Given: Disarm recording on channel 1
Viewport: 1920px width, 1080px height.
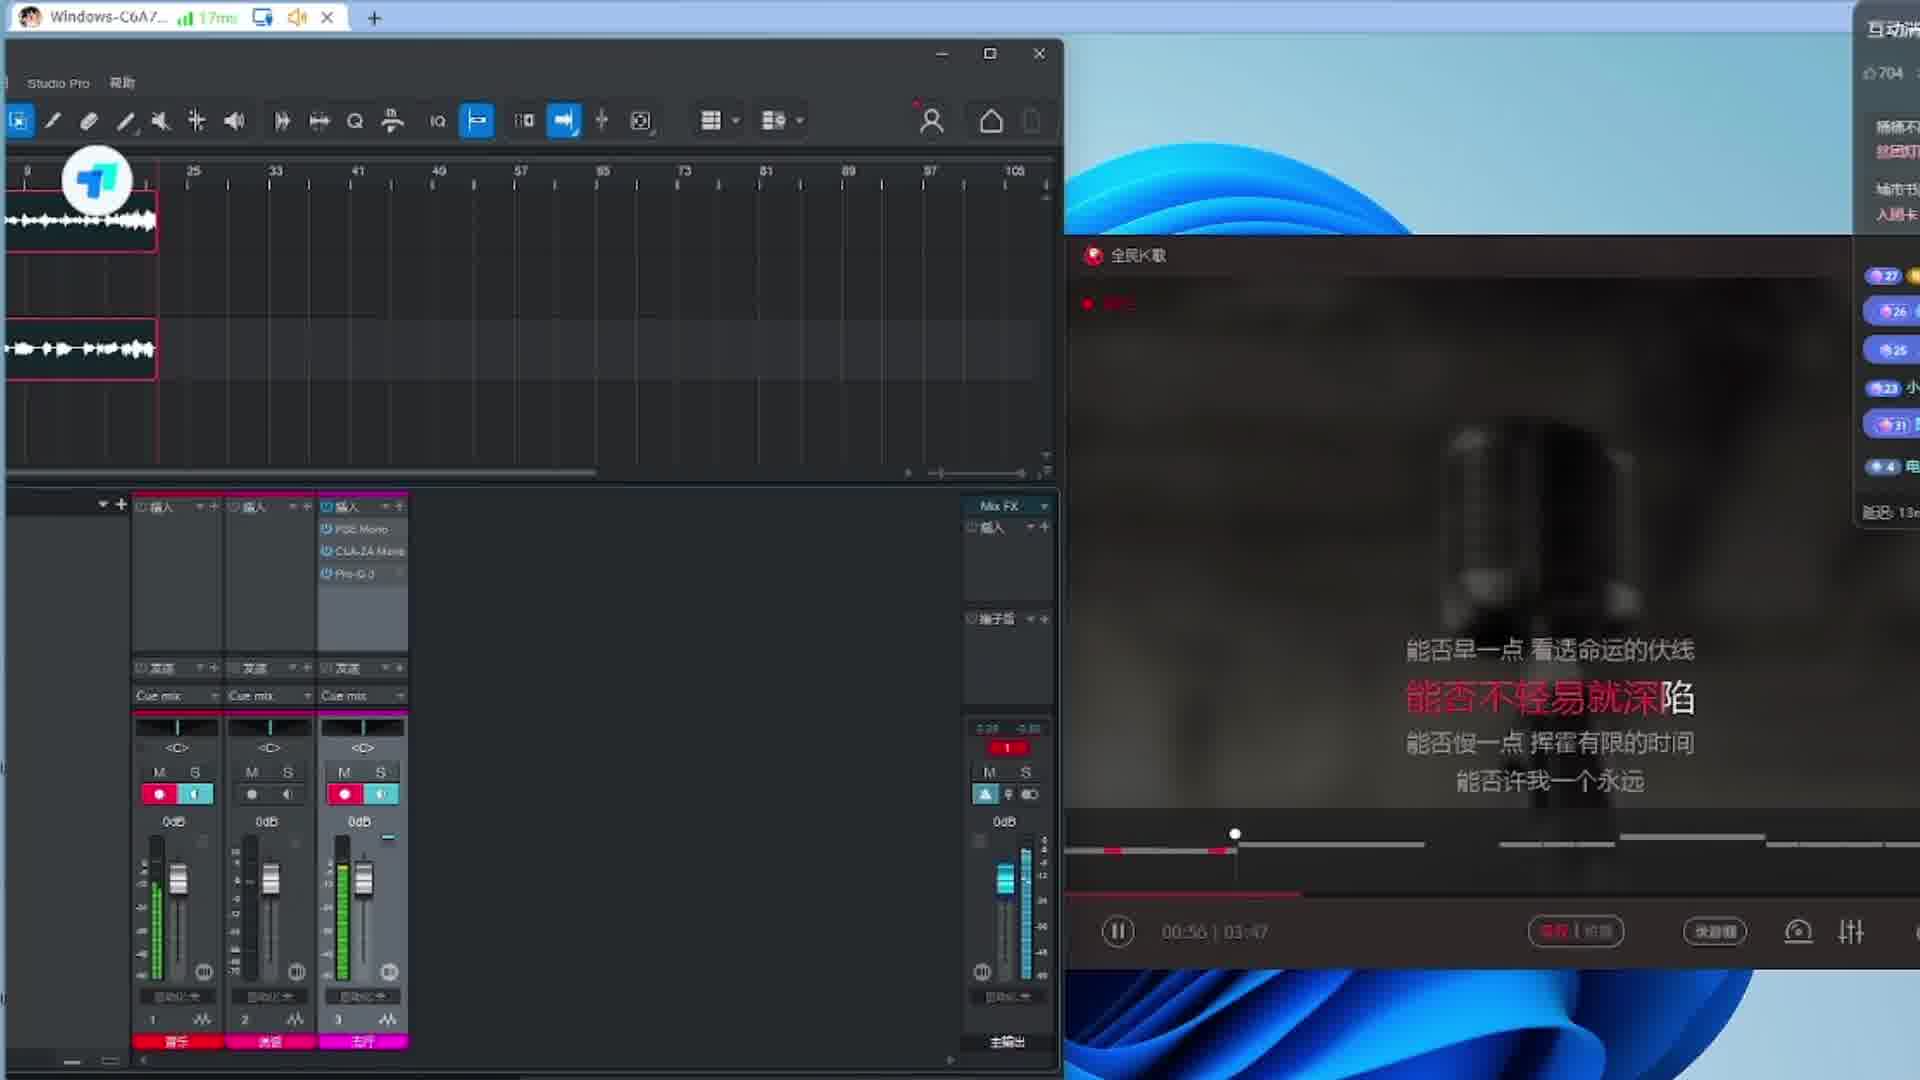Looking at the screenshot, I should point(158,793).
